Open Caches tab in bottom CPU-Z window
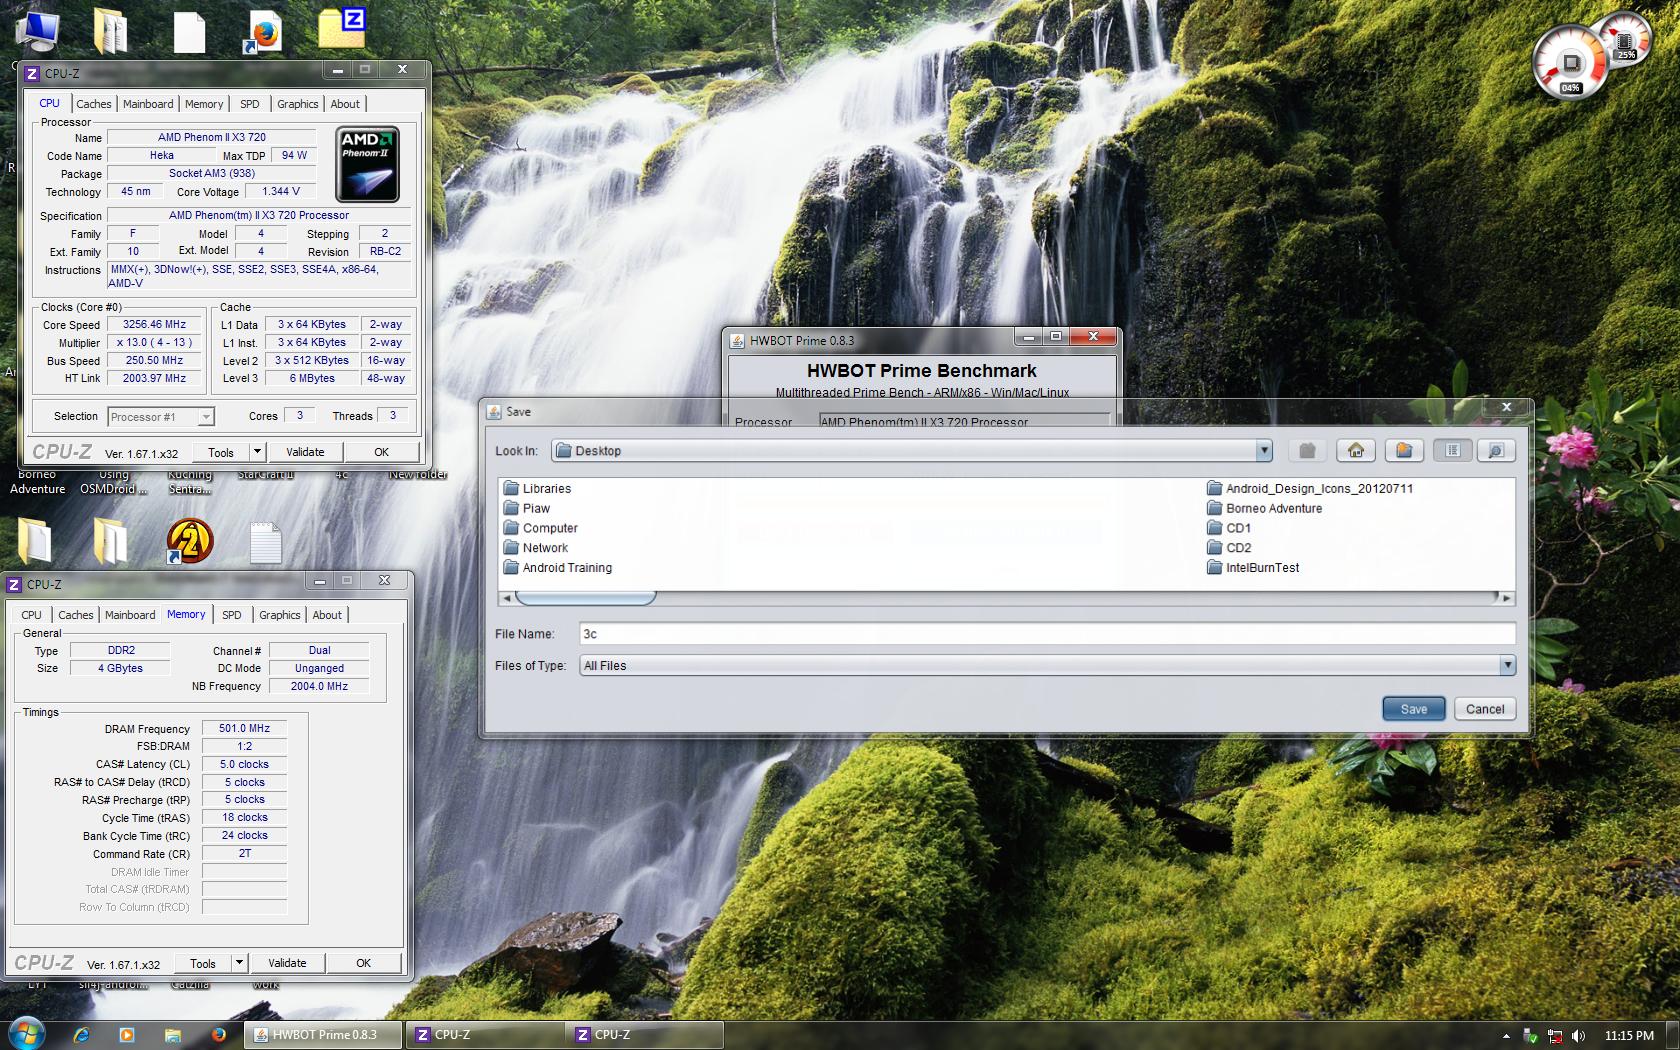 (x=76, y=615)
